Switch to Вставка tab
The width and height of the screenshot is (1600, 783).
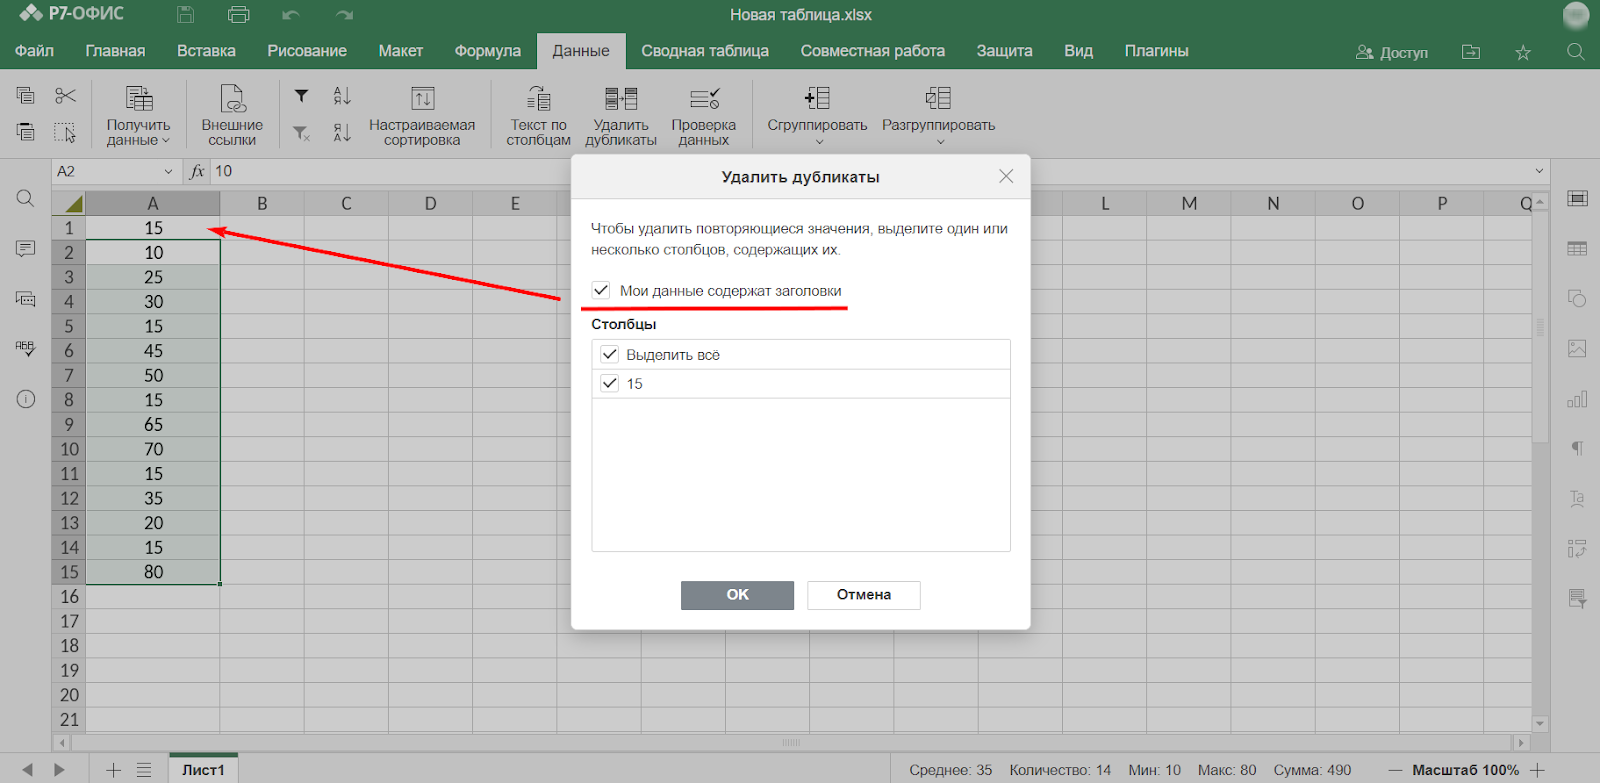click(206, 51)
